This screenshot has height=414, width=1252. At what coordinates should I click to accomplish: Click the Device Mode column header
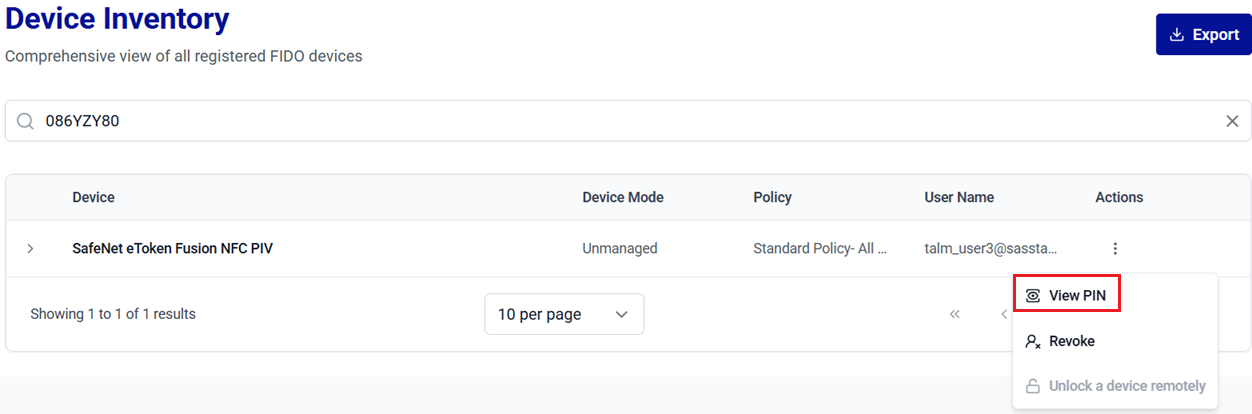coord(622,197)
